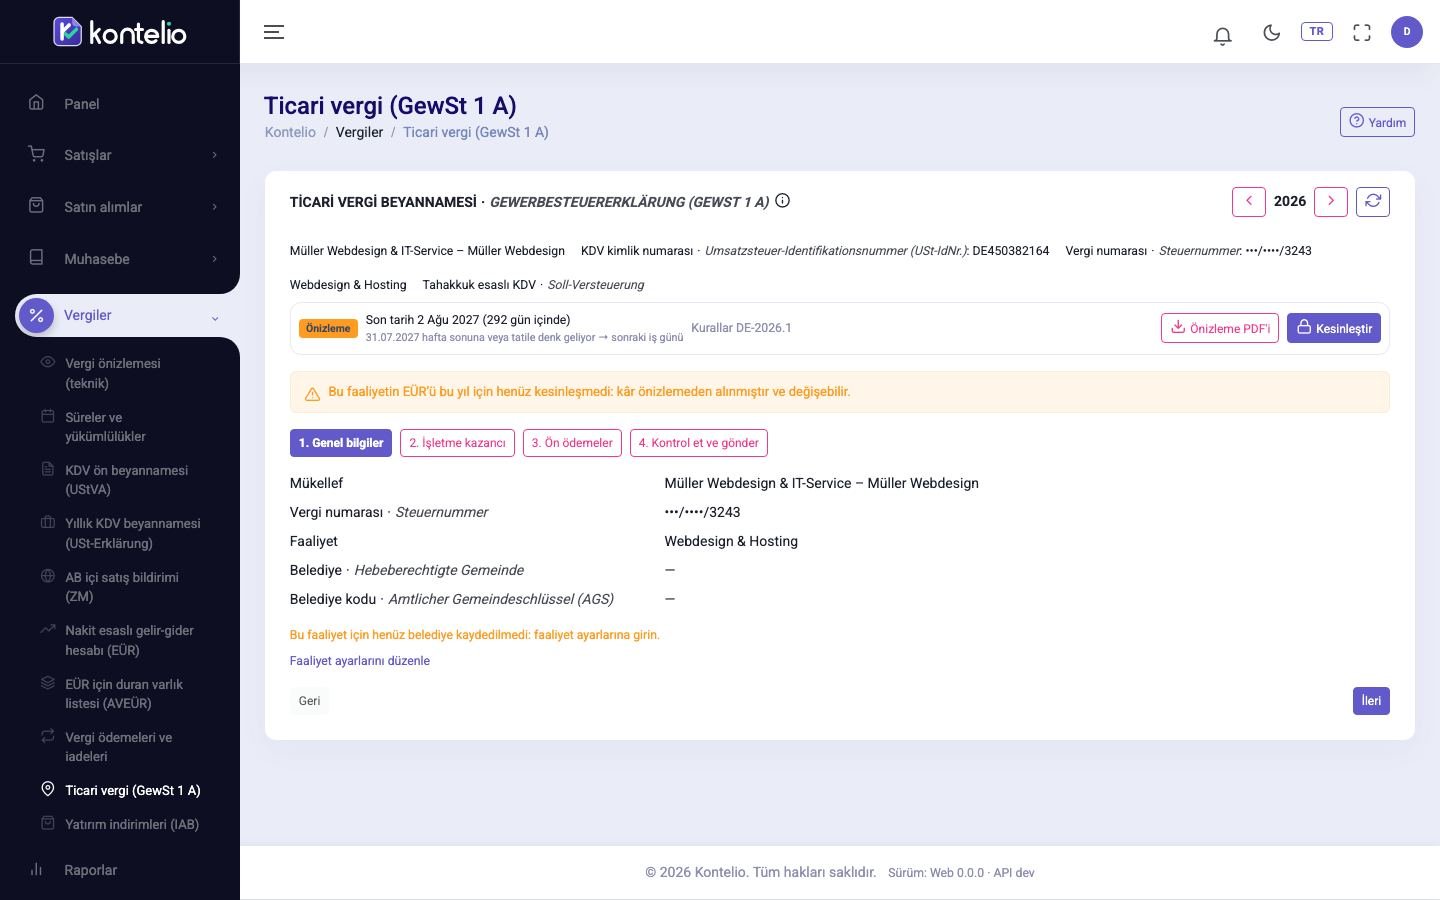Open Vergi ödemeleri ve iadeleri

[119, 747]
